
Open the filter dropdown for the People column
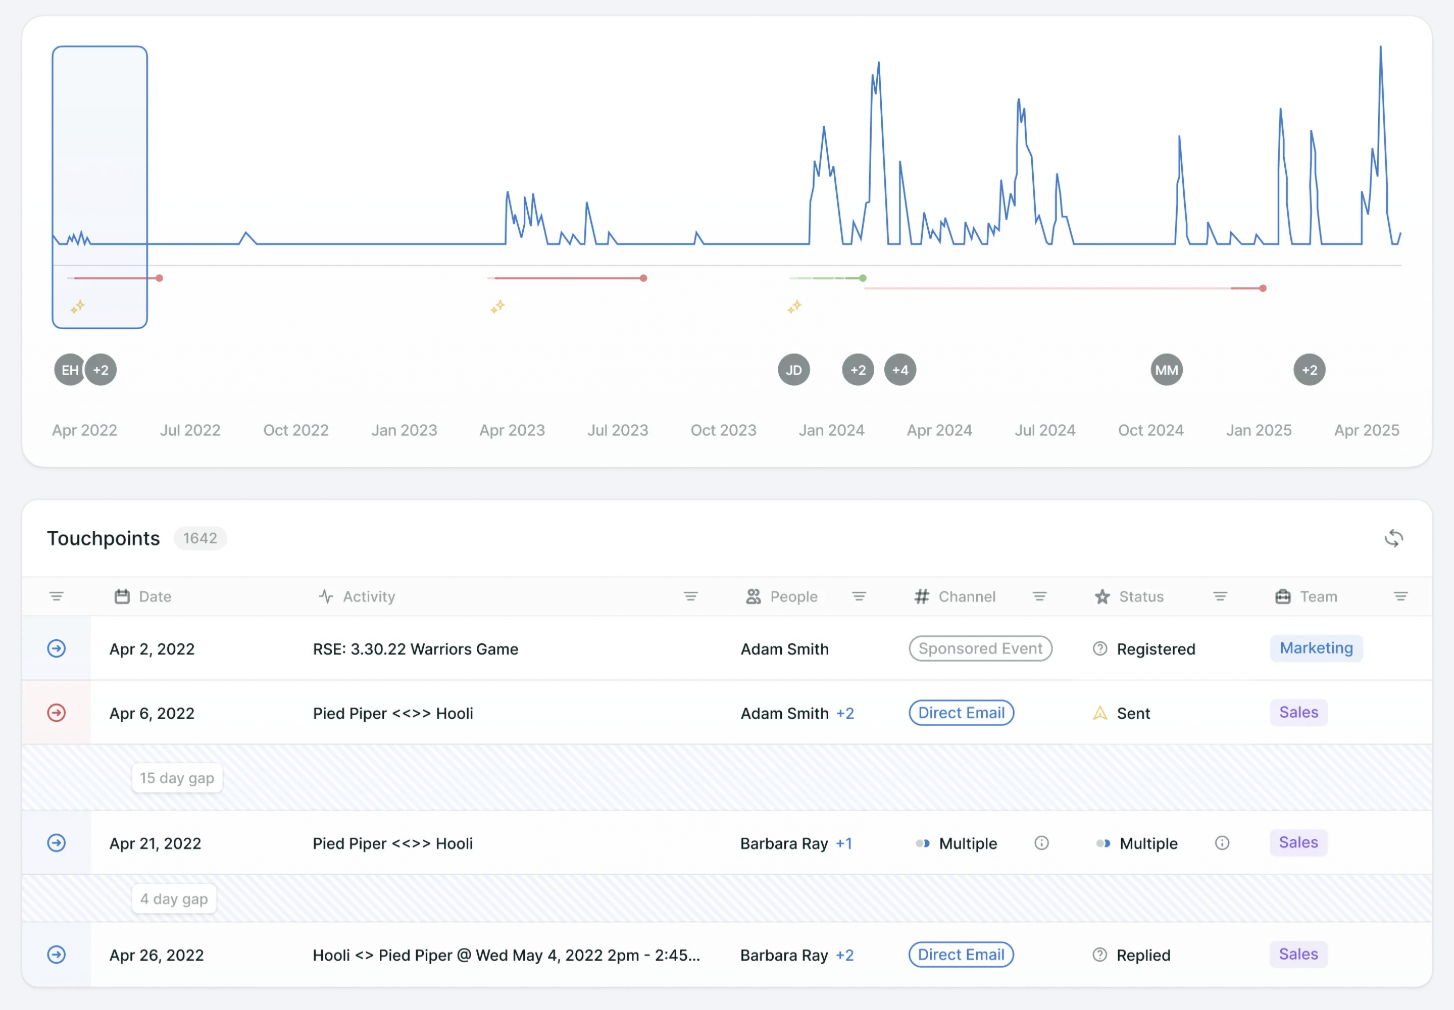pos(859,596)
